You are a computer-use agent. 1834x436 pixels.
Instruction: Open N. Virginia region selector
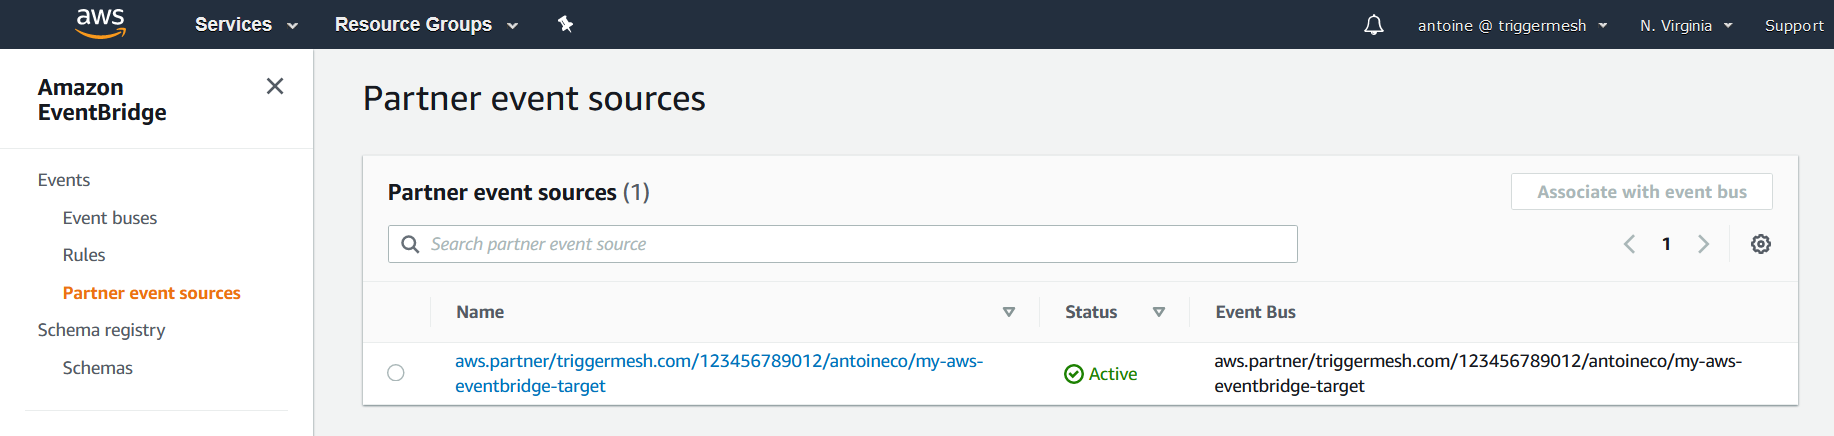[x=1686, y=25]
